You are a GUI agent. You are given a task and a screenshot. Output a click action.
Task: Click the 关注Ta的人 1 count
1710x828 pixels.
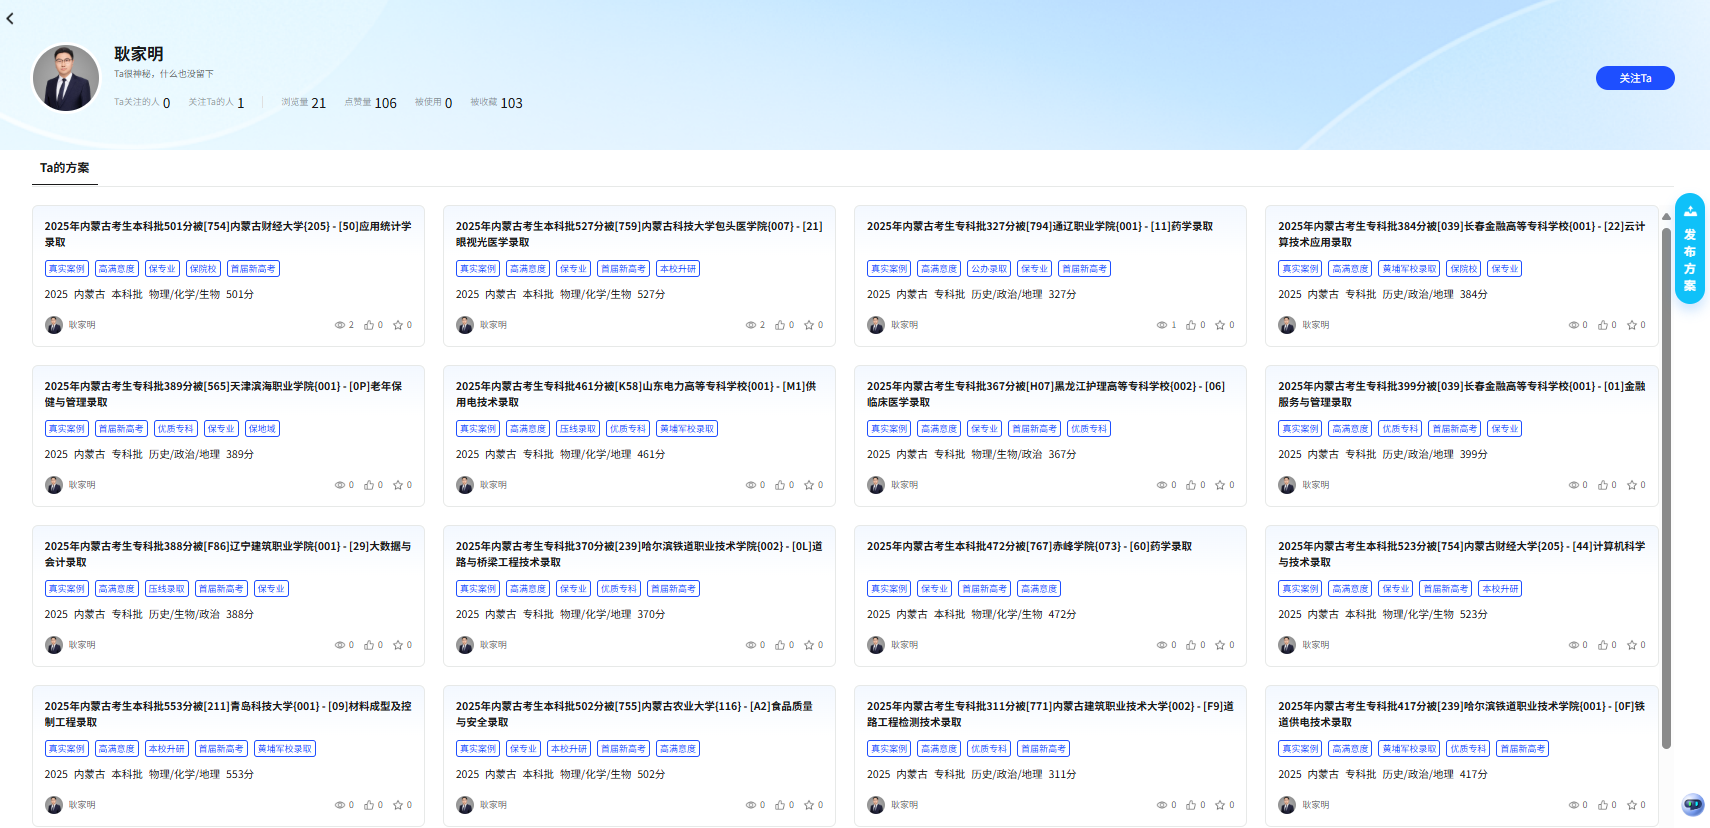(x=216, y=102)
